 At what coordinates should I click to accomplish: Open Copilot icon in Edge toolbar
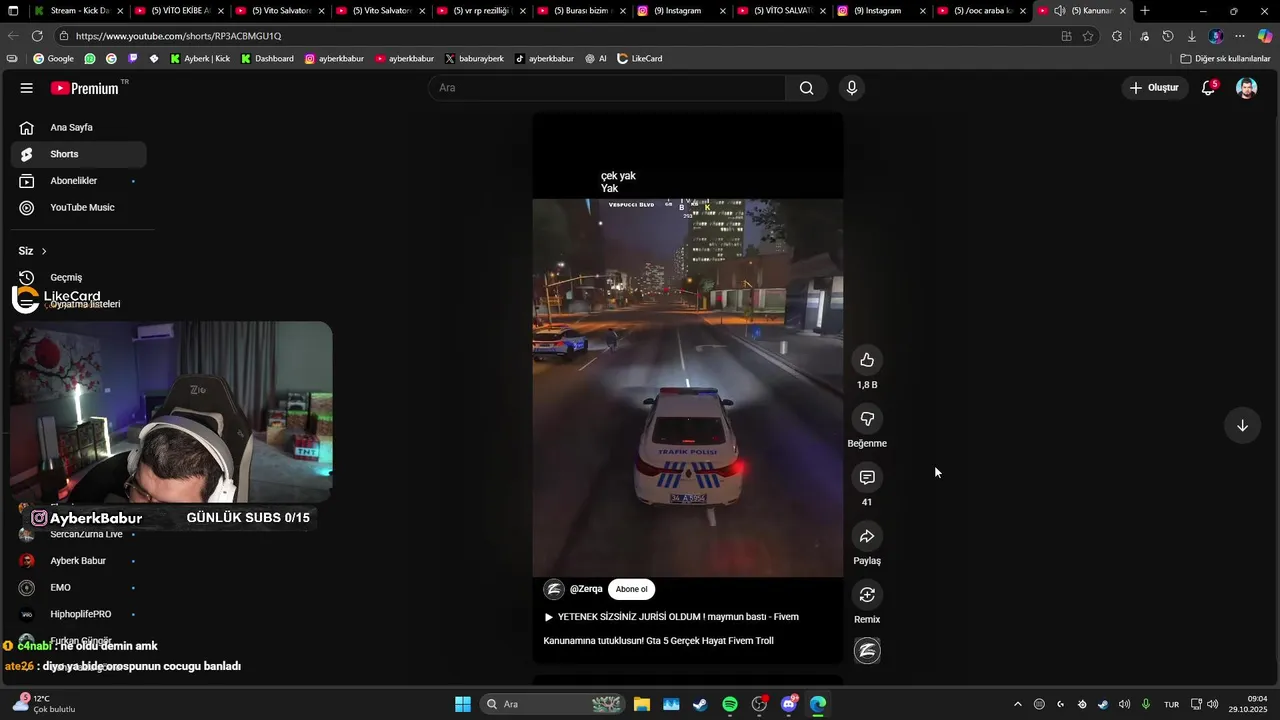pos(1264,36)
